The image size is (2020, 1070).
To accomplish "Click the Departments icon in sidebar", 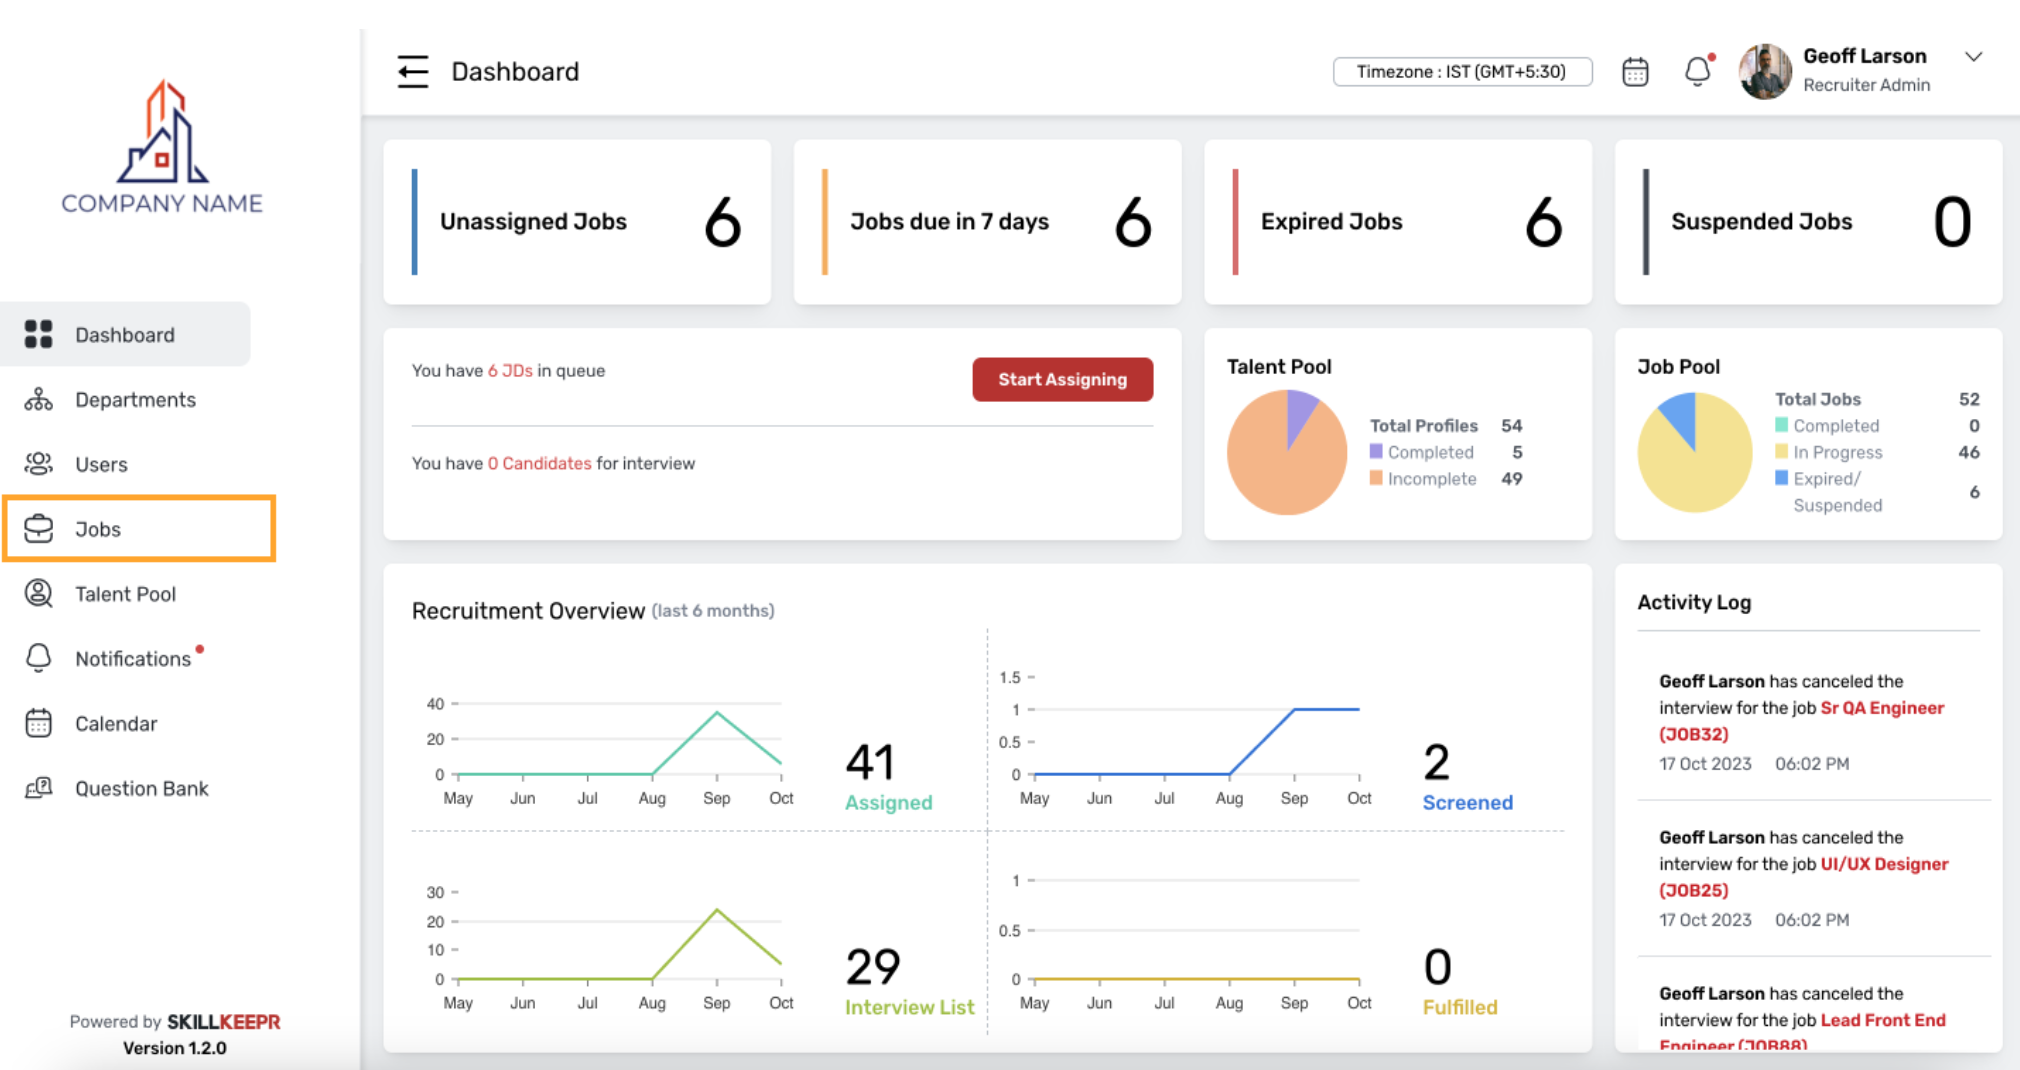I will (x=38, y=400).
